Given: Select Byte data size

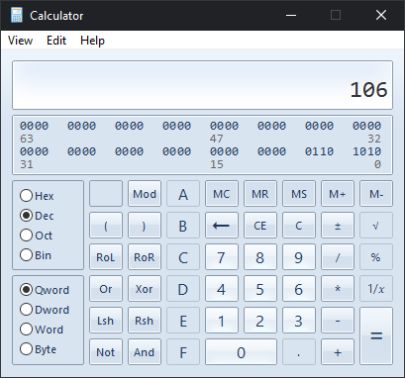Looking at the screenshot, I should click(38, 349).
